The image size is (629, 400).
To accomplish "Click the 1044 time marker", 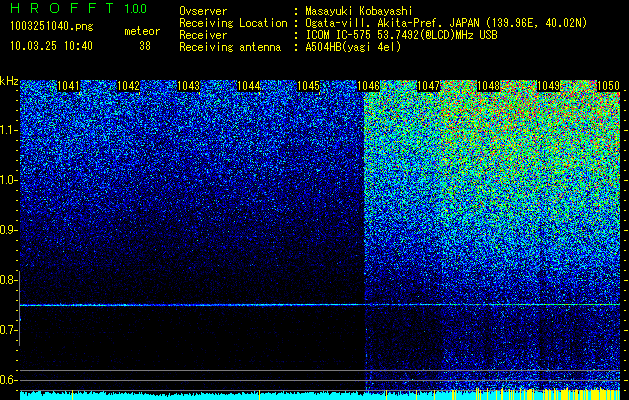I will [x=248, y=86].
